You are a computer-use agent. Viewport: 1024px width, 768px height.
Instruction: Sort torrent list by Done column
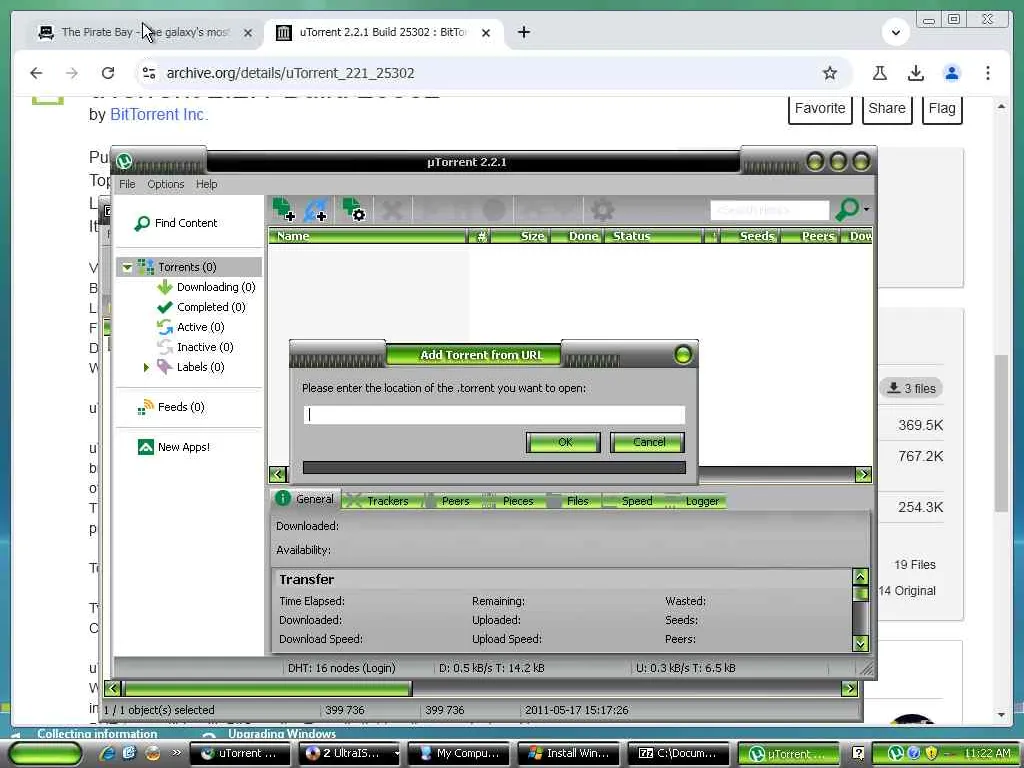(577, 236)
